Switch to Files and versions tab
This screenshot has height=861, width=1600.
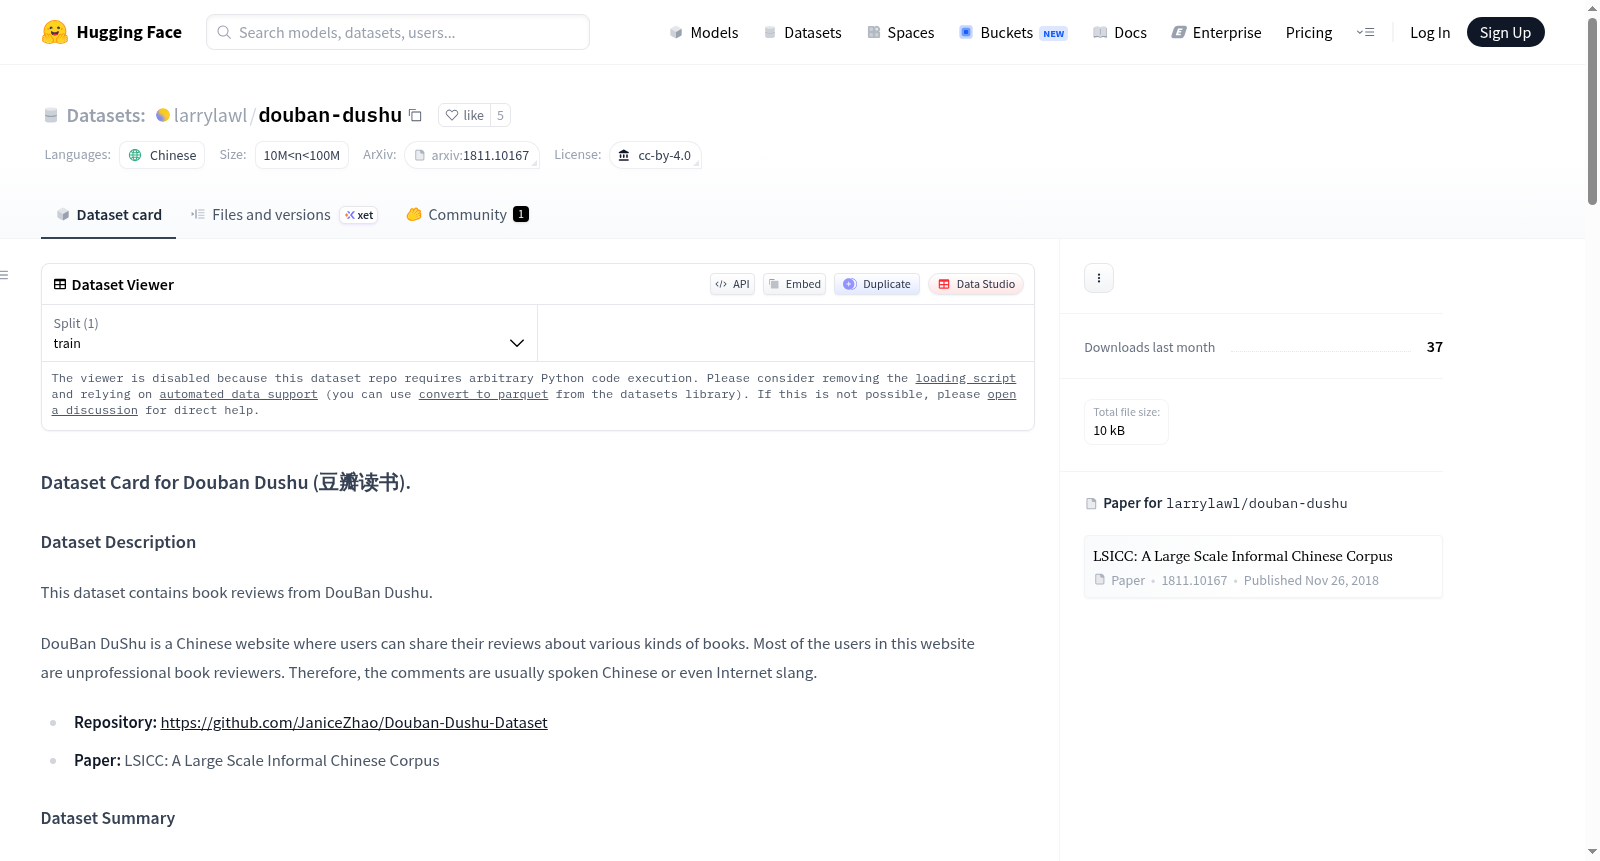284,215
